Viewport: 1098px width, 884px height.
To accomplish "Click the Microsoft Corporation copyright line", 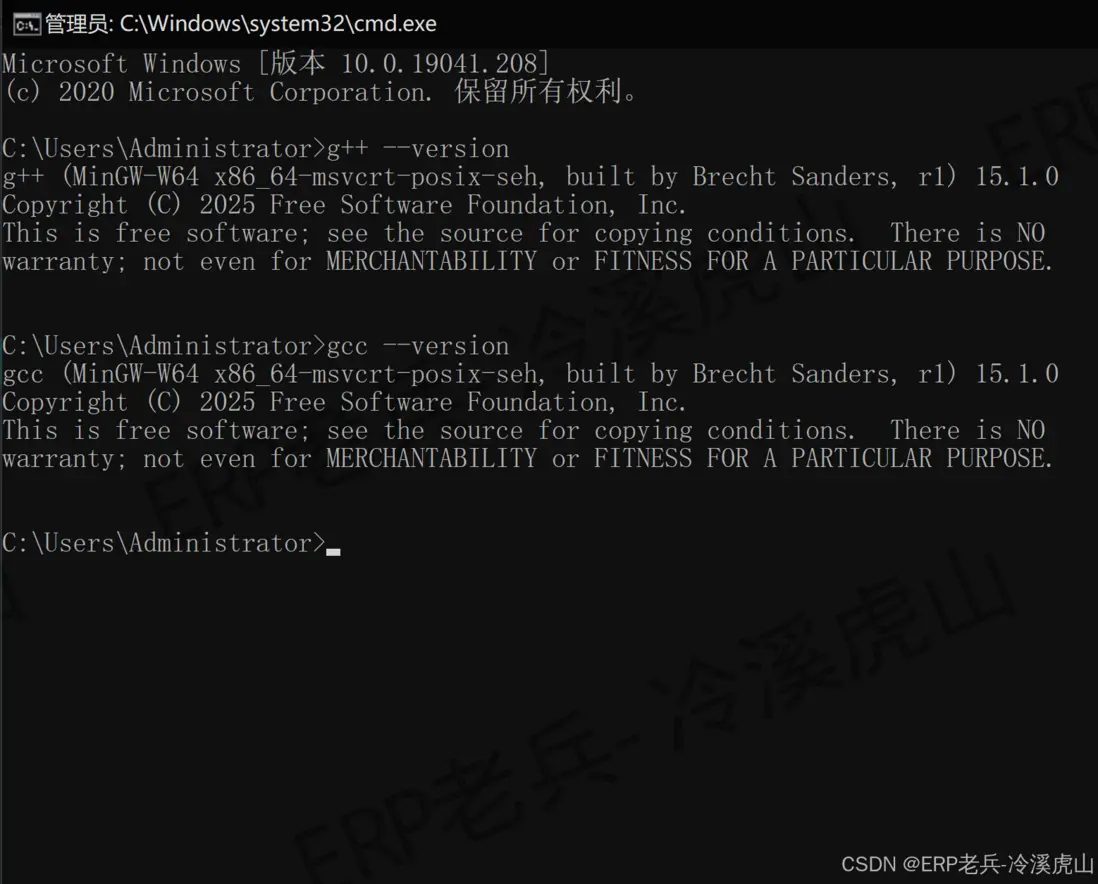I will [x=320, y=92].
